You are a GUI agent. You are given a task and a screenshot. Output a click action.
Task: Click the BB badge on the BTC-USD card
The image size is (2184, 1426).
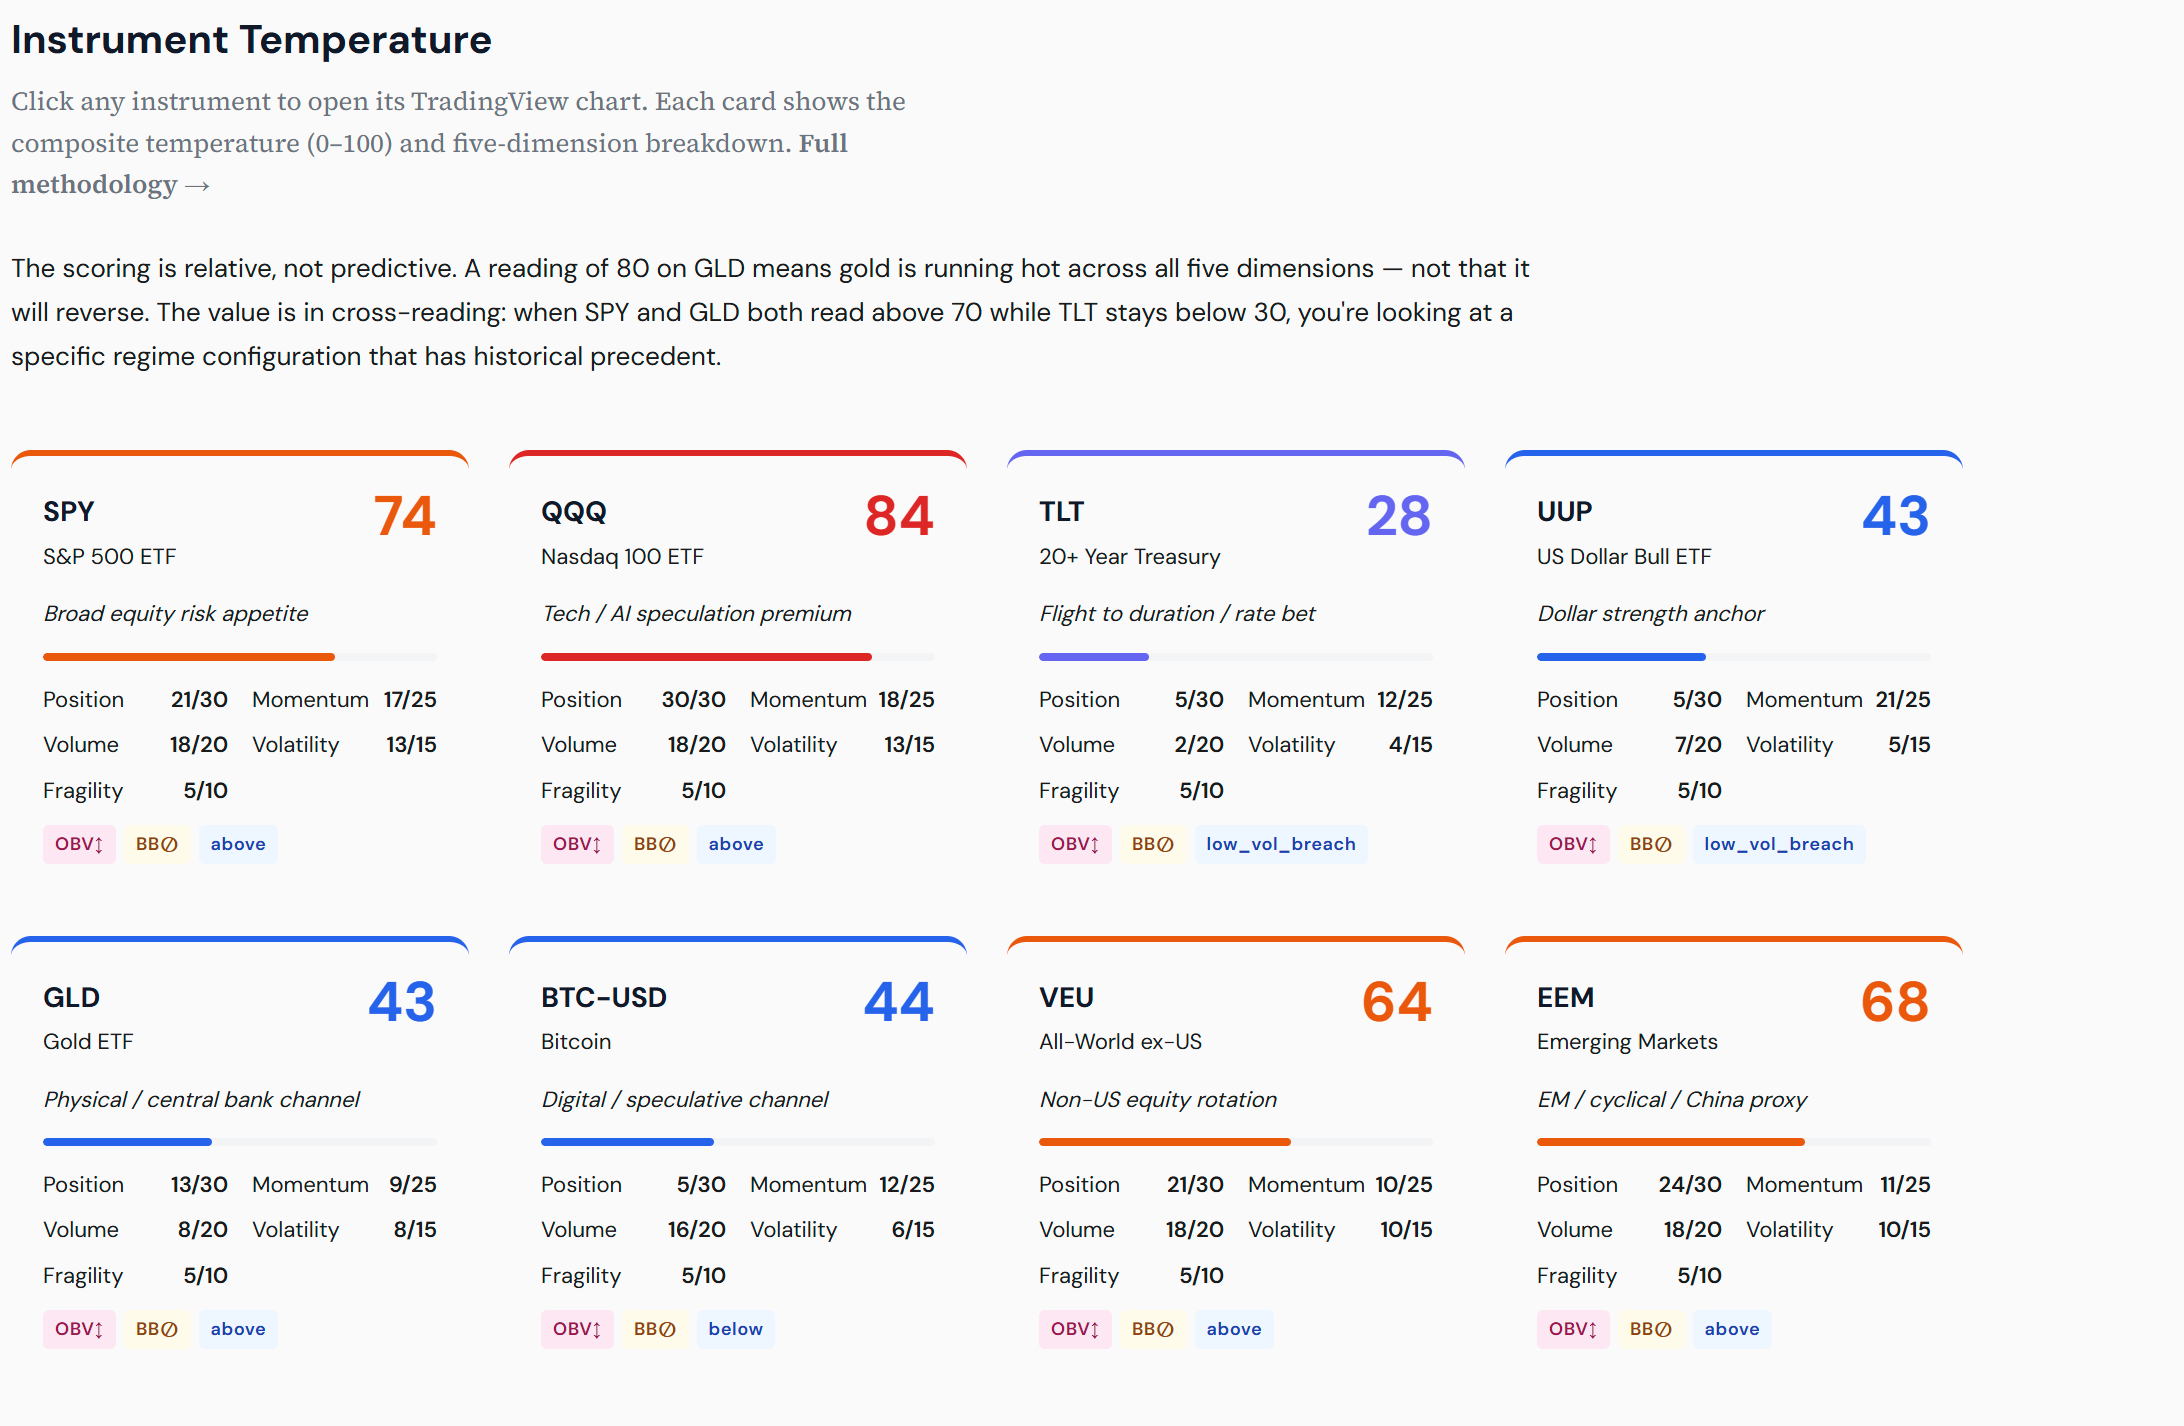[x=655, y=1328]
